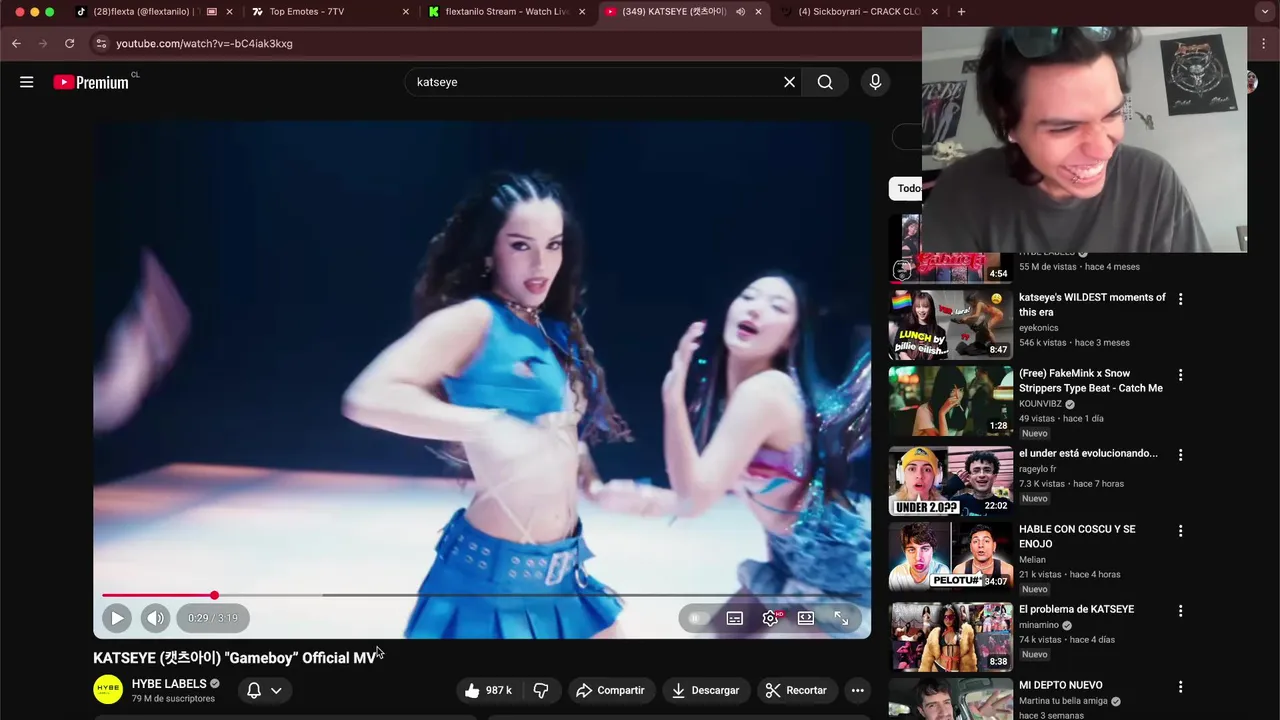The height and width of the screenshot is (720, 1280).
Task: Open options for MI DEPTO NUEVO video
Action: tap(1180, 687)
